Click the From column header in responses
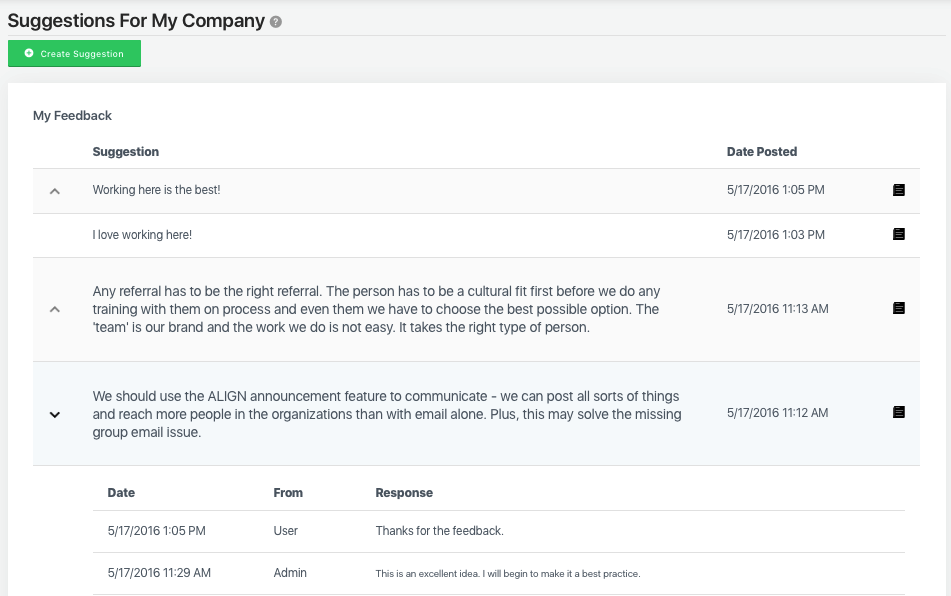 [288, 493]
